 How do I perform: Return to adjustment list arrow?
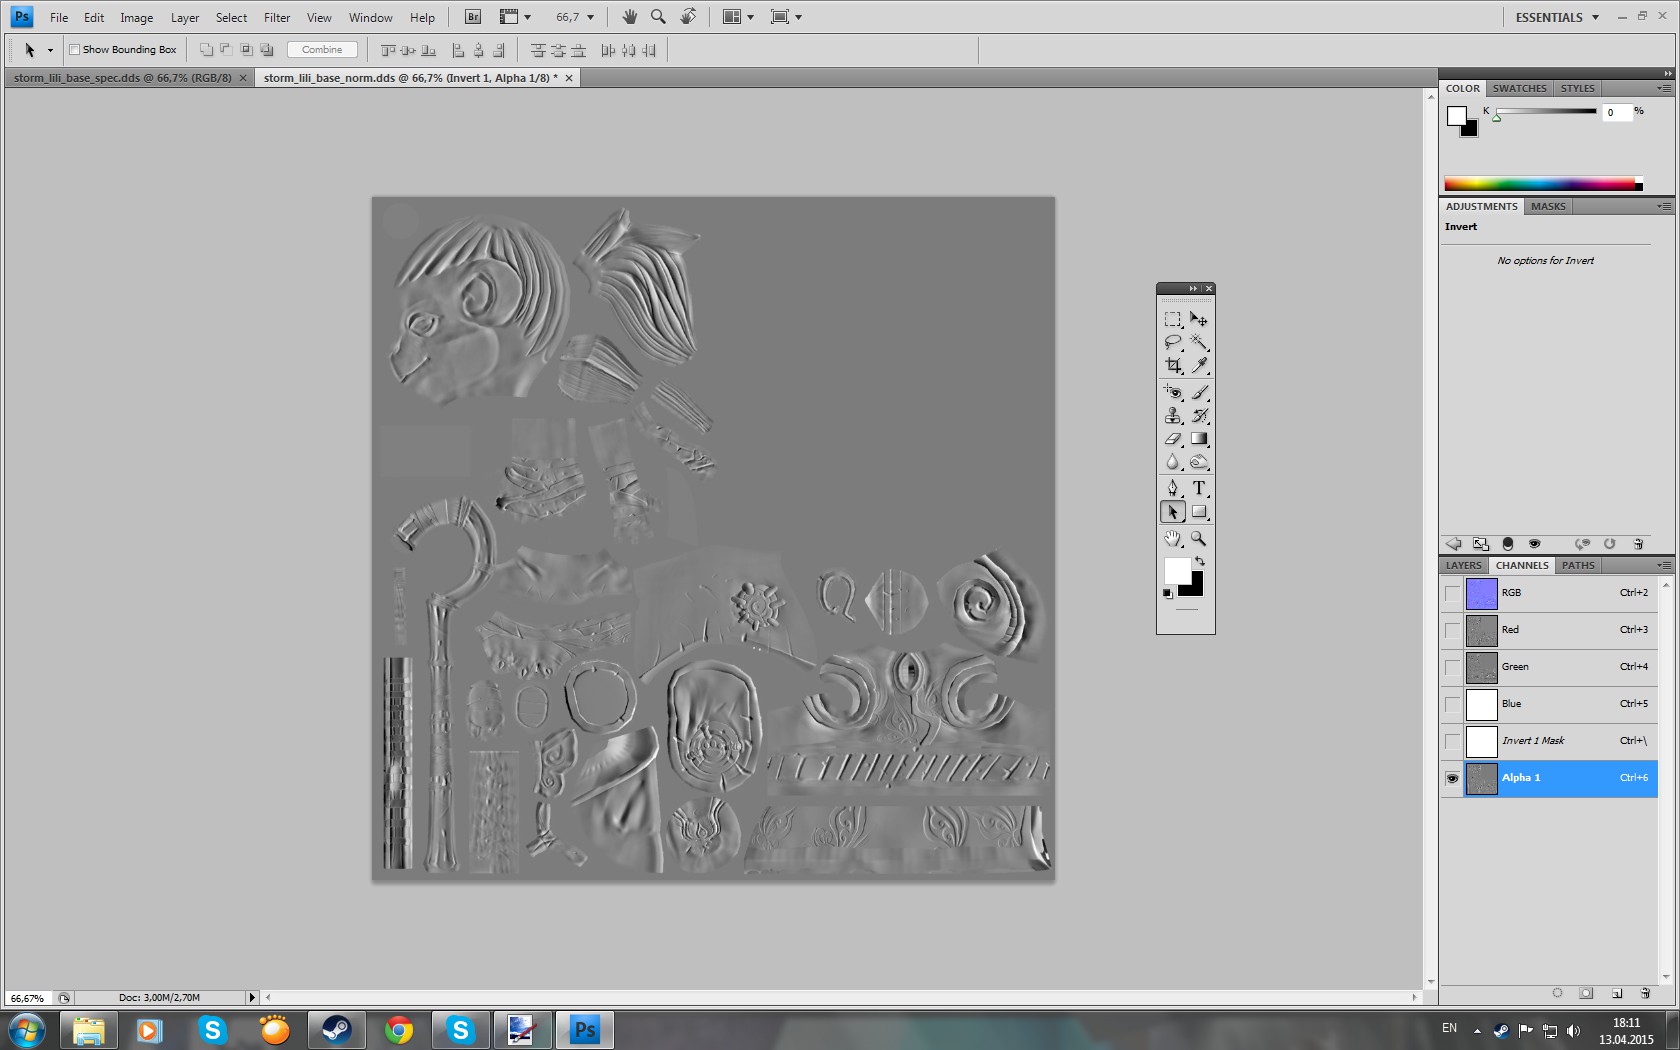[x=1454, y=544]
